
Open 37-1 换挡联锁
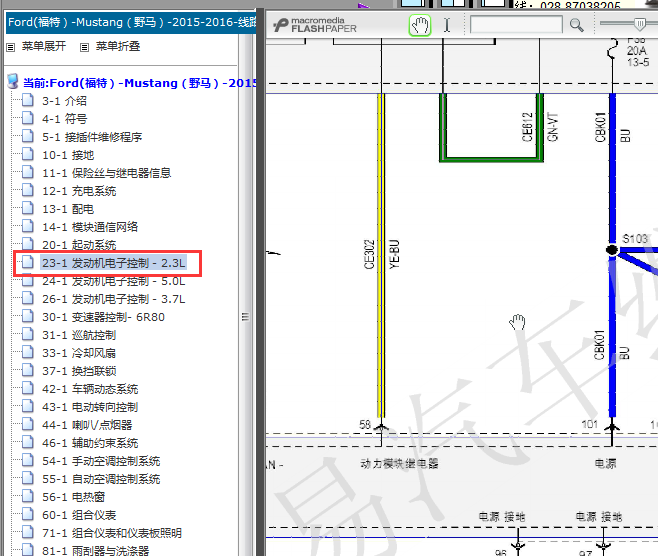(x=79, y=371)
